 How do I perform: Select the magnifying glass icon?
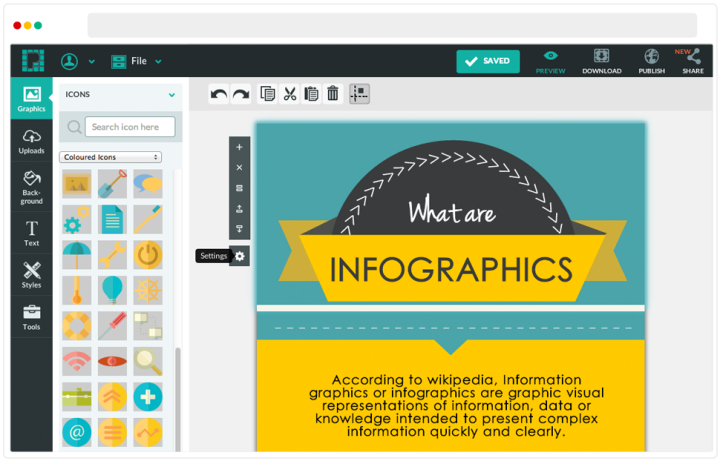click(148, 361)
